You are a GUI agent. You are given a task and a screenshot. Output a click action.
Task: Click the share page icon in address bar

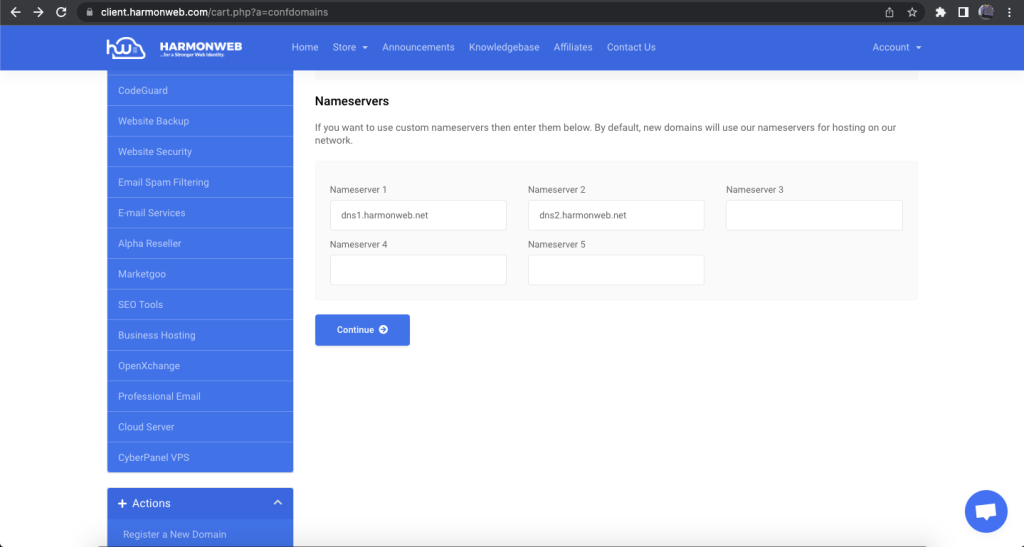[x=889, y=12]
